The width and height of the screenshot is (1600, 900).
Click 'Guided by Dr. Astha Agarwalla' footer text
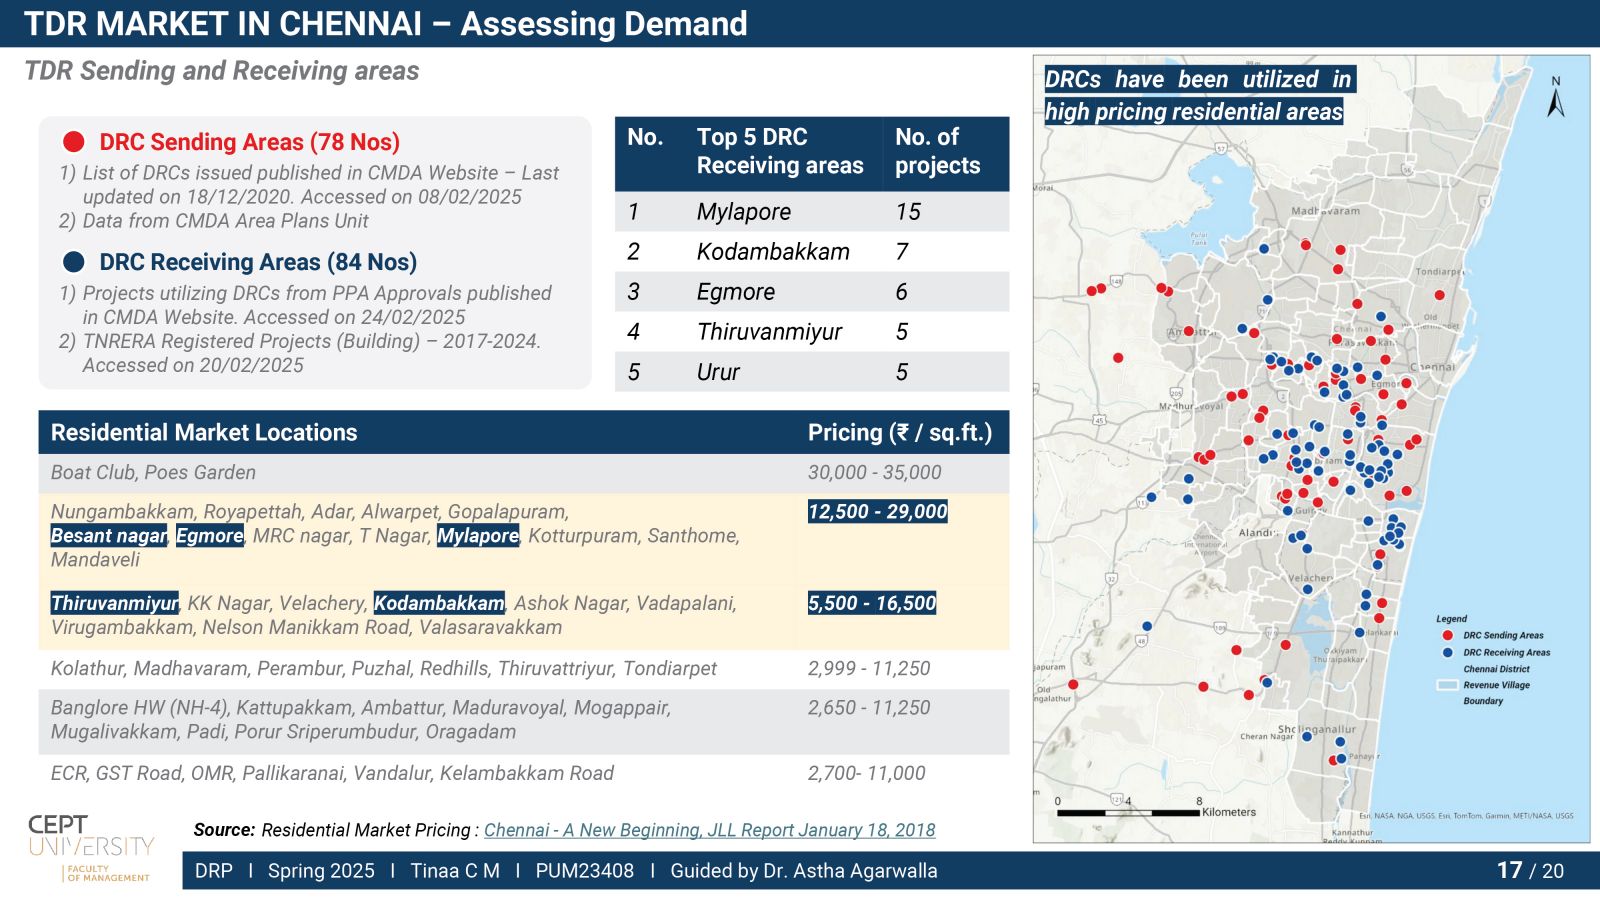[x=804, y=871]
